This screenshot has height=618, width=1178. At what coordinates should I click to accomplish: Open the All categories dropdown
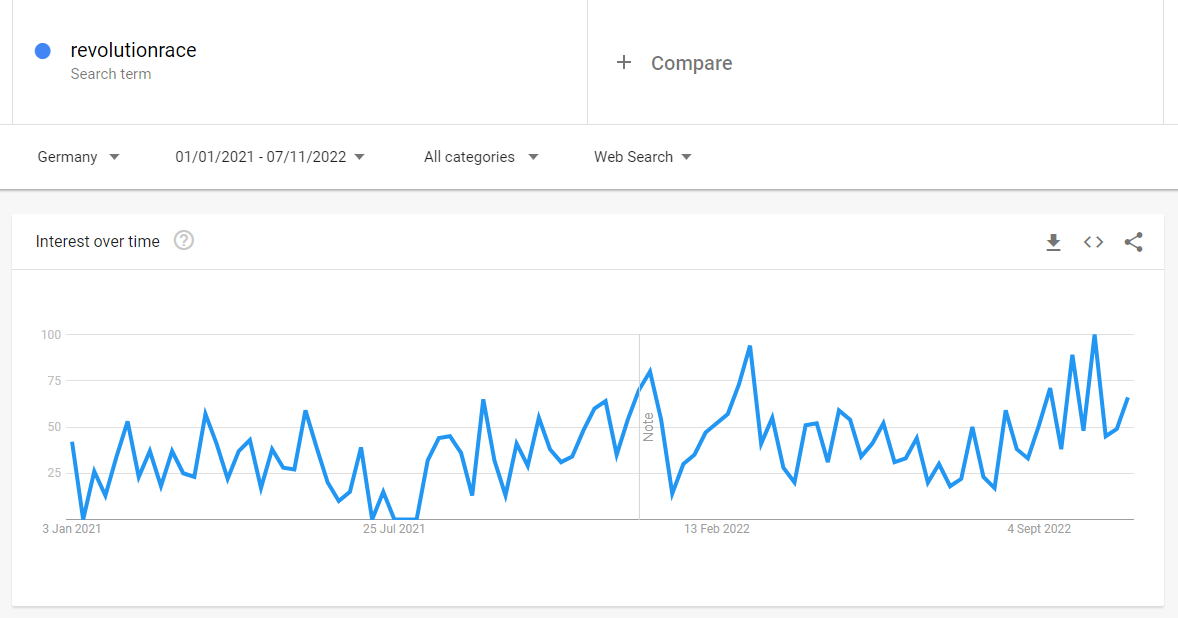tap(481, 157)
